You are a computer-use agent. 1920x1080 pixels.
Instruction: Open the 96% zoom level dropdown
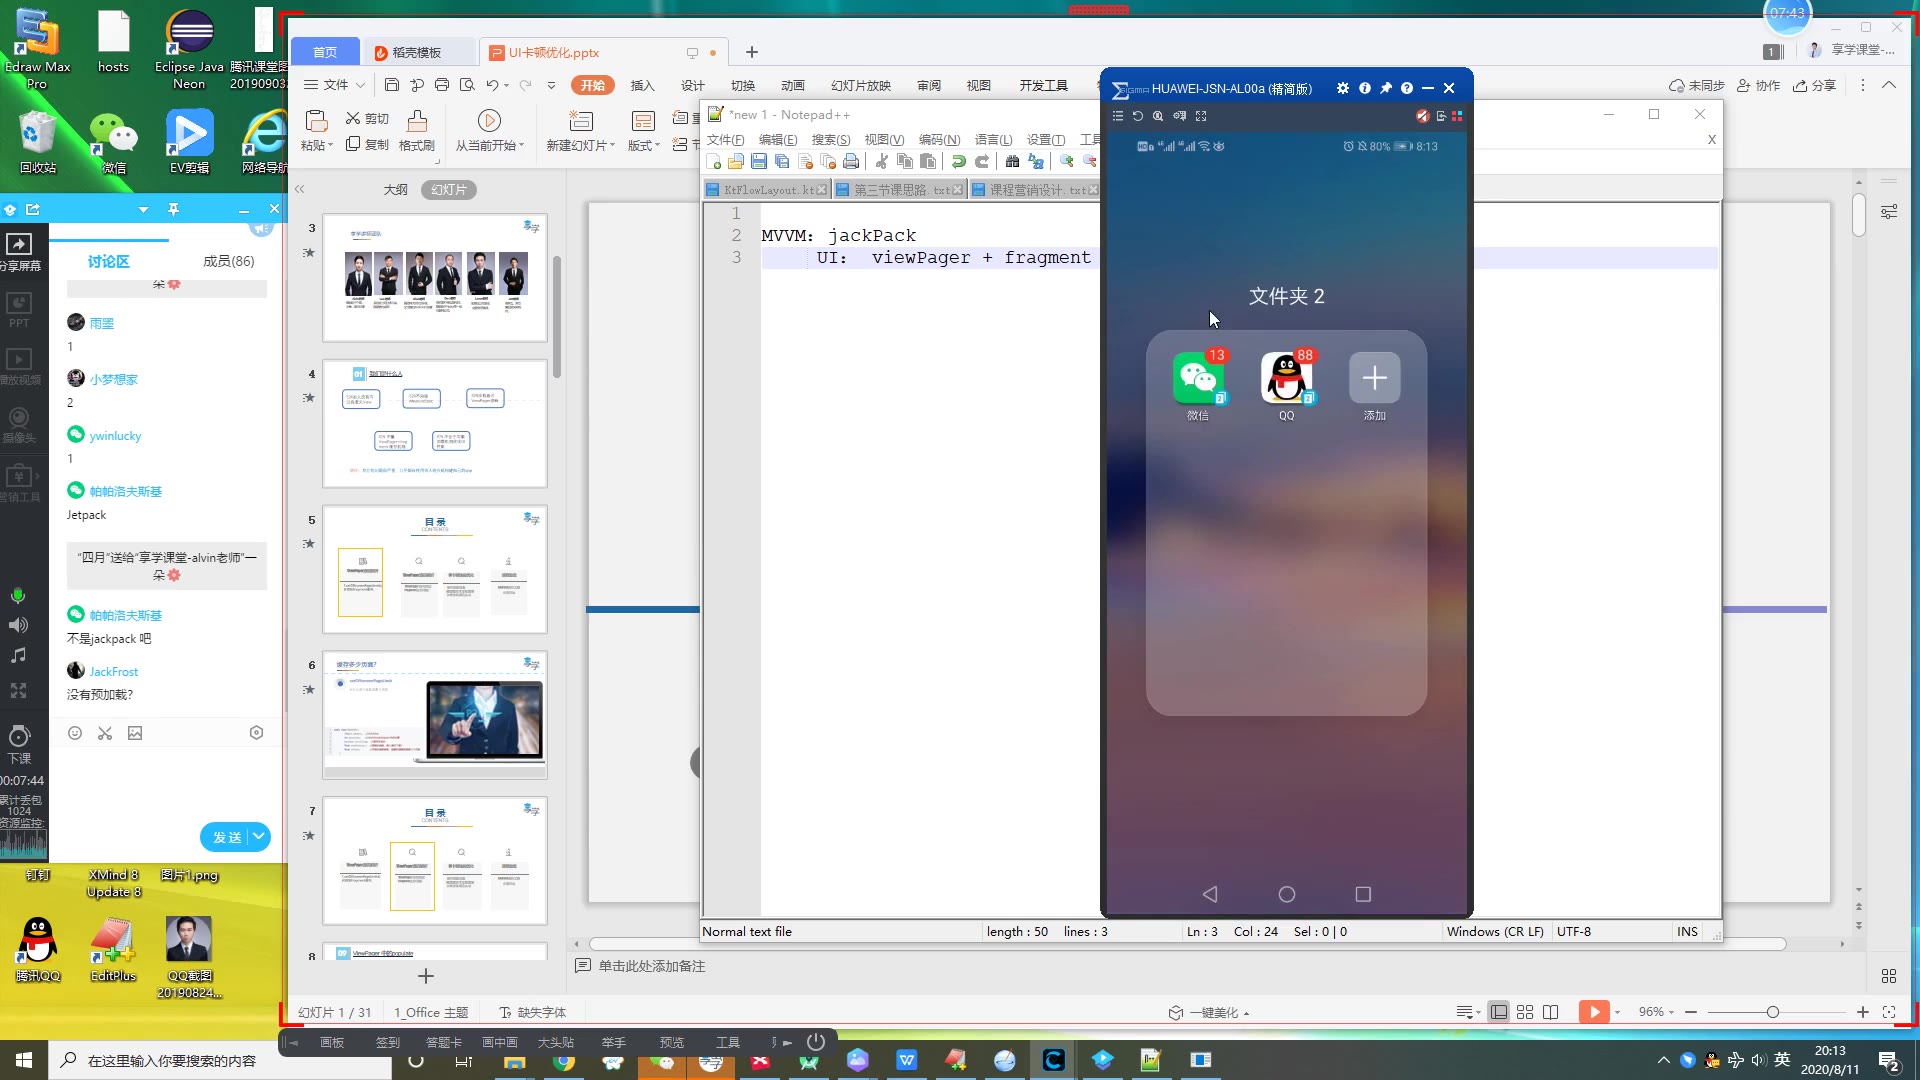[x=1656, y=1012]
